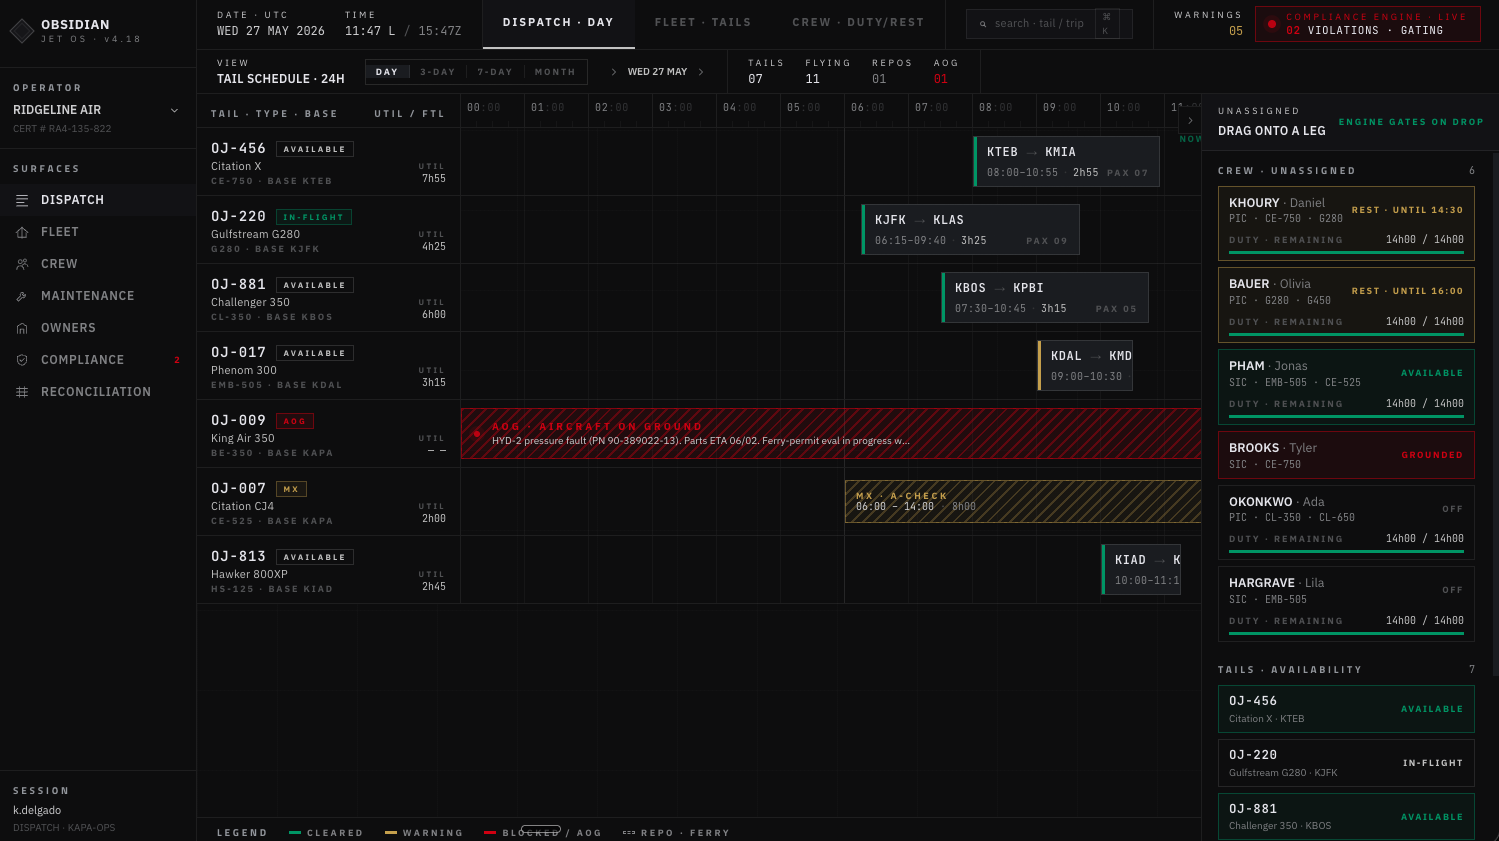Click the Obsidian diamond logo icon

coord(22,31)
